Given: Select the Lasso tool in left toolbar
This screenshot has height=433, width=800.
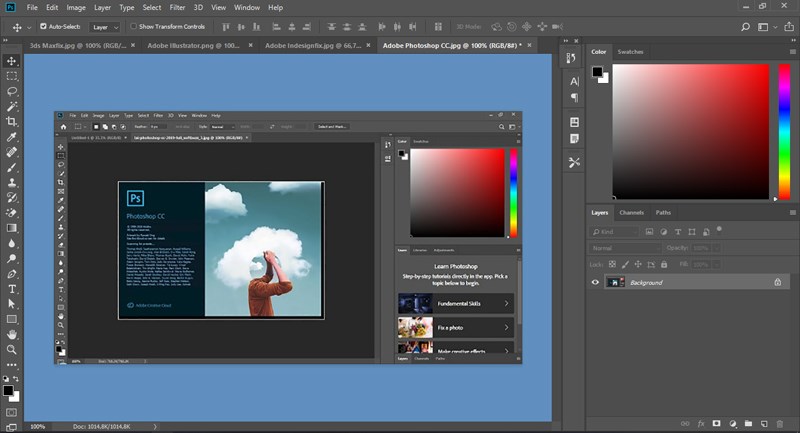Looking at the screenshot, I should [x=12, y=91].
